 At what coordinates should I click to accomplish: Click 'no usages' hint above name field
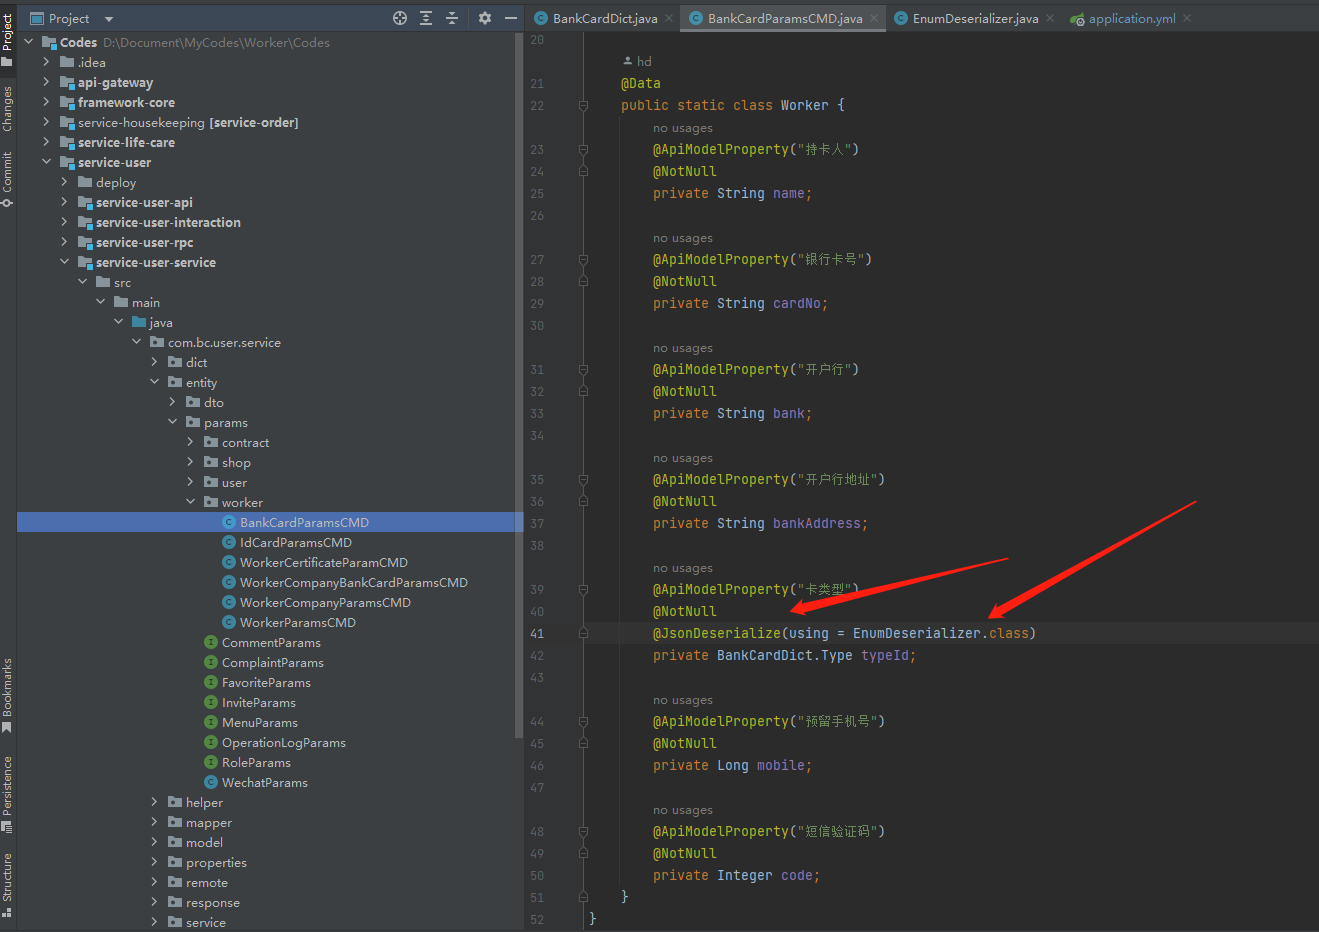pyautogui.click(x=683, y=128)
